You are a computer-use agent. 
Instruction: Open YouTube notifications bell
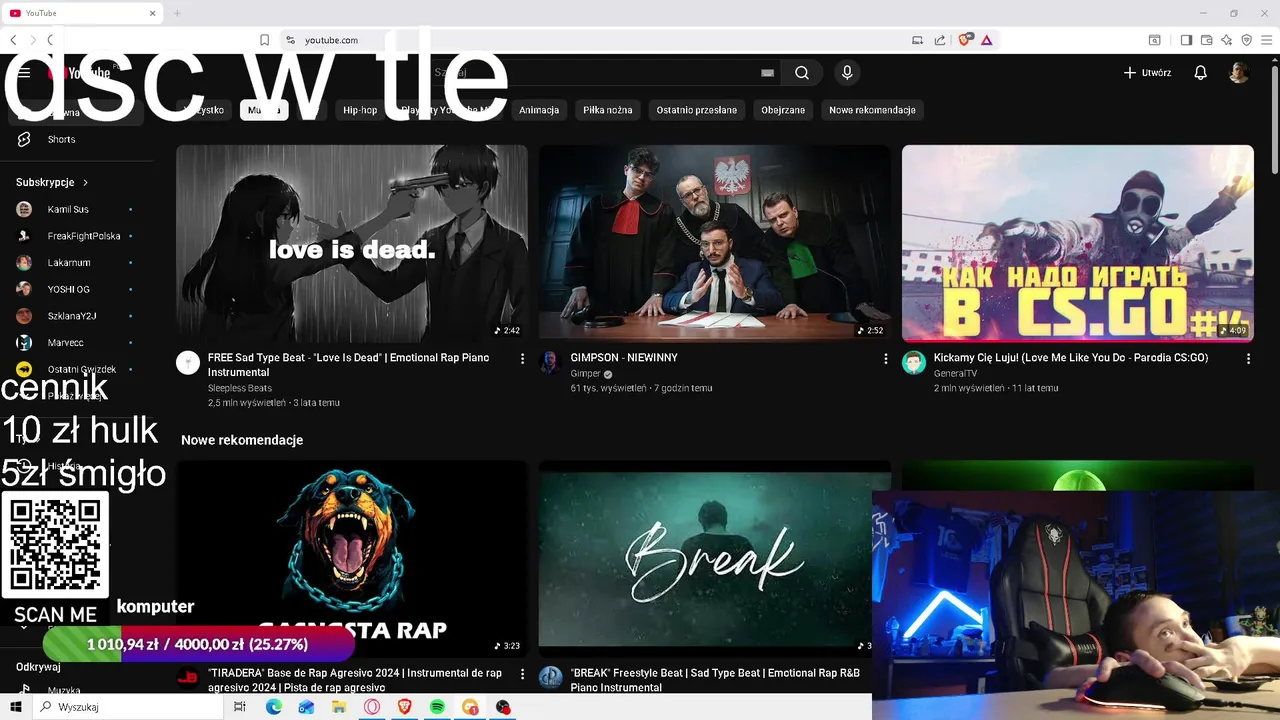1200,72
